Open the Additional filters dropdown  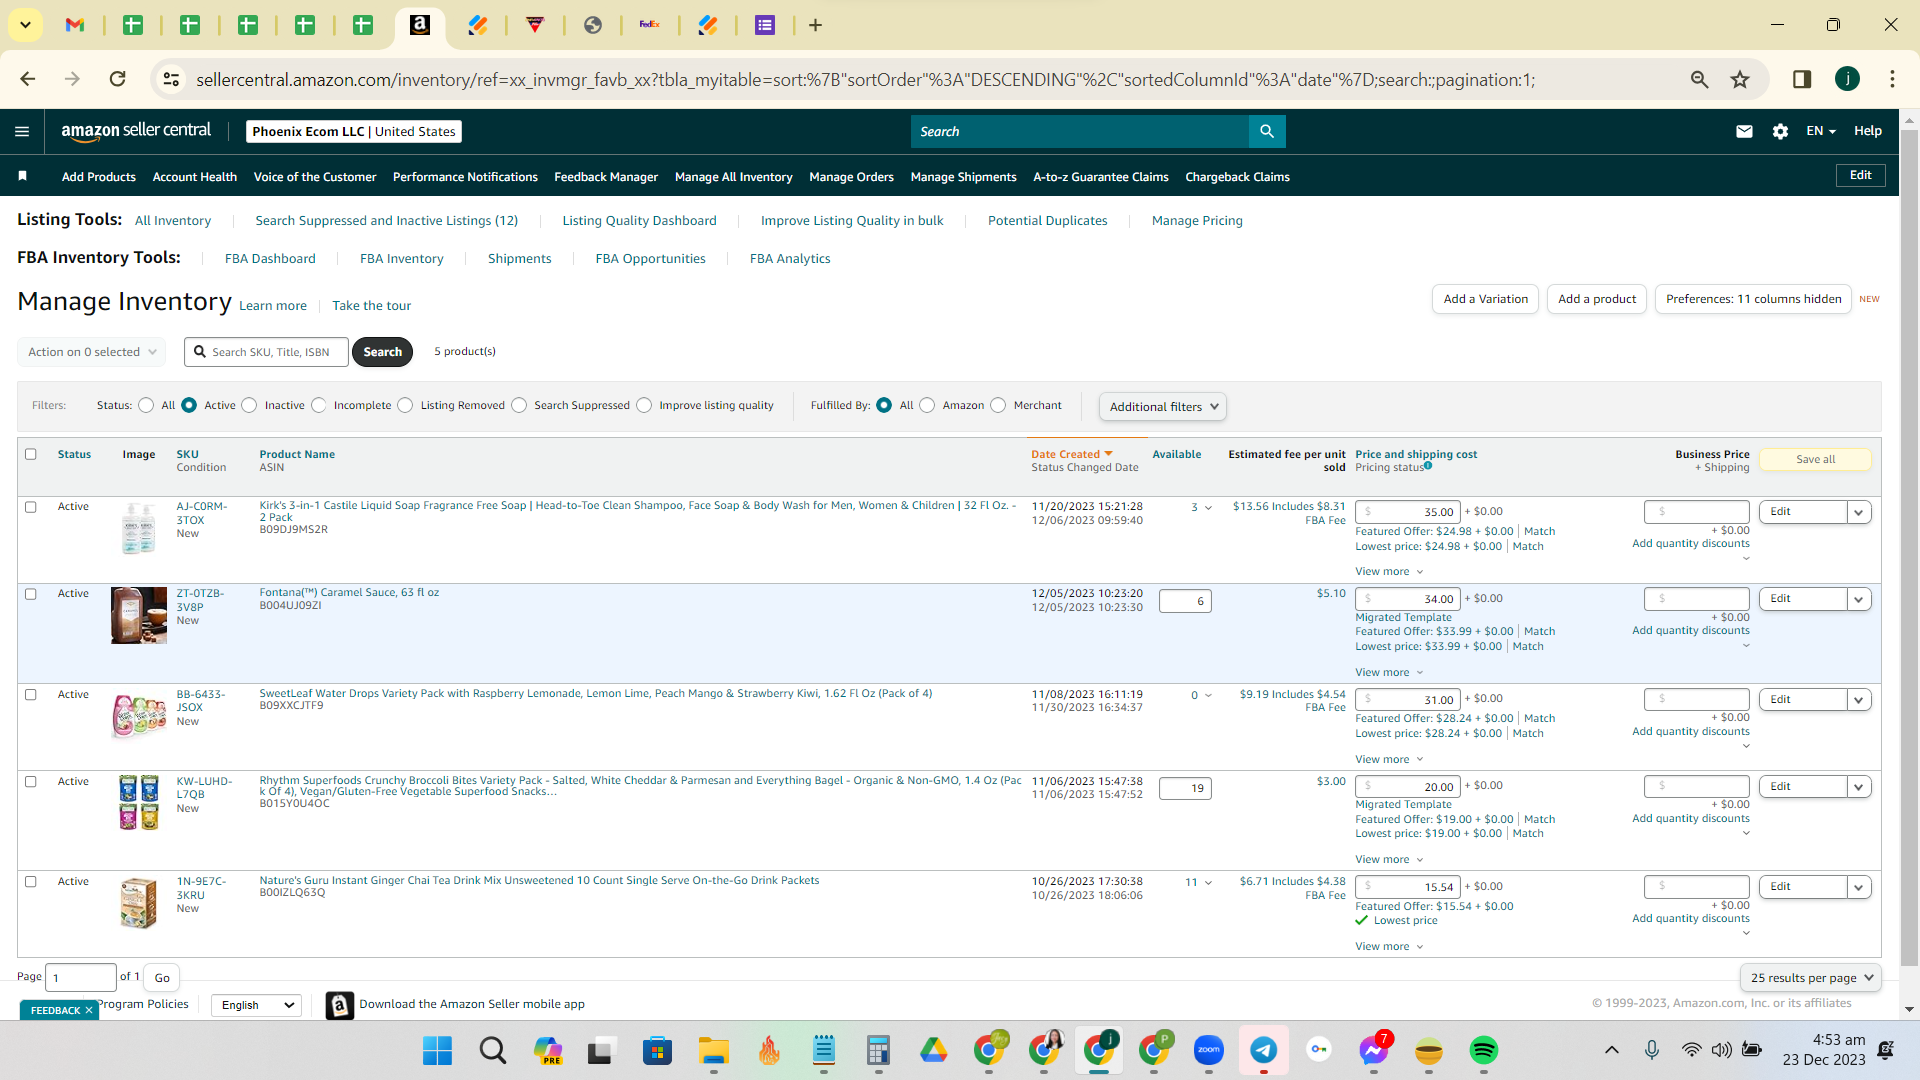coord(1163,407)
